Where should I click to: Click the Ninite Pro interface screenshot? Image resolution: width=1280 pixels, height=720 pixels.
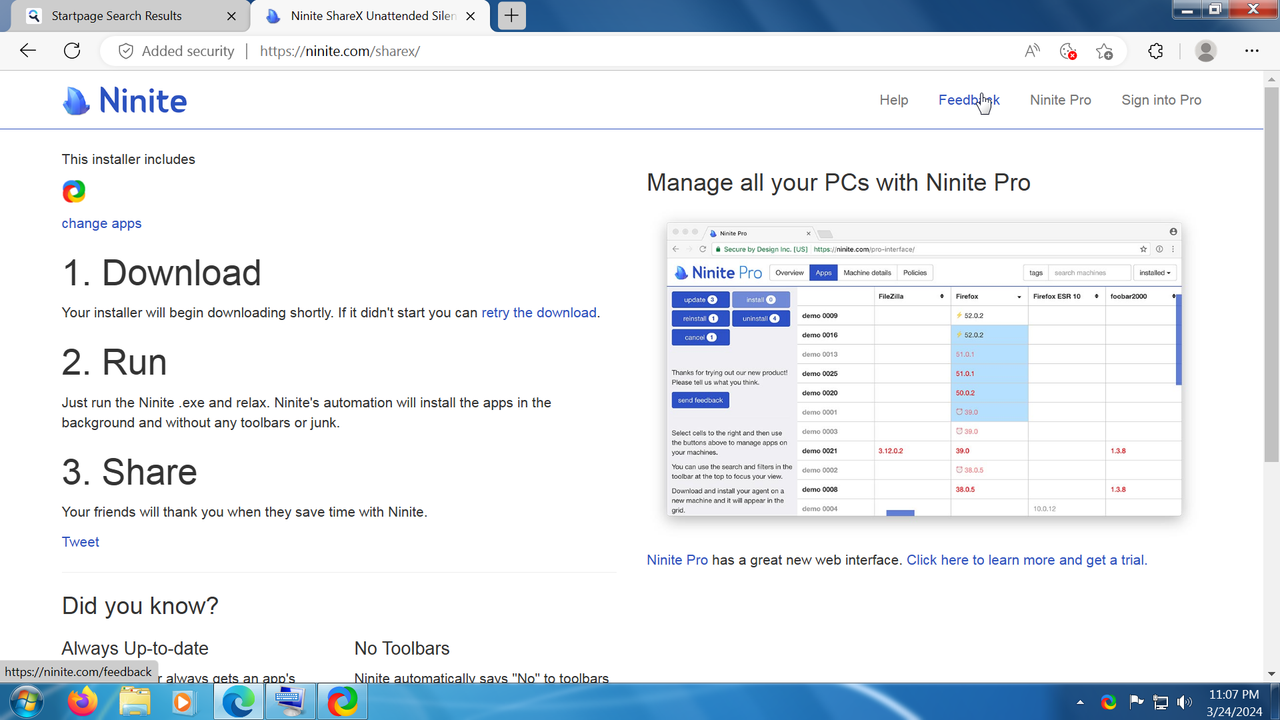click(924, 369)
